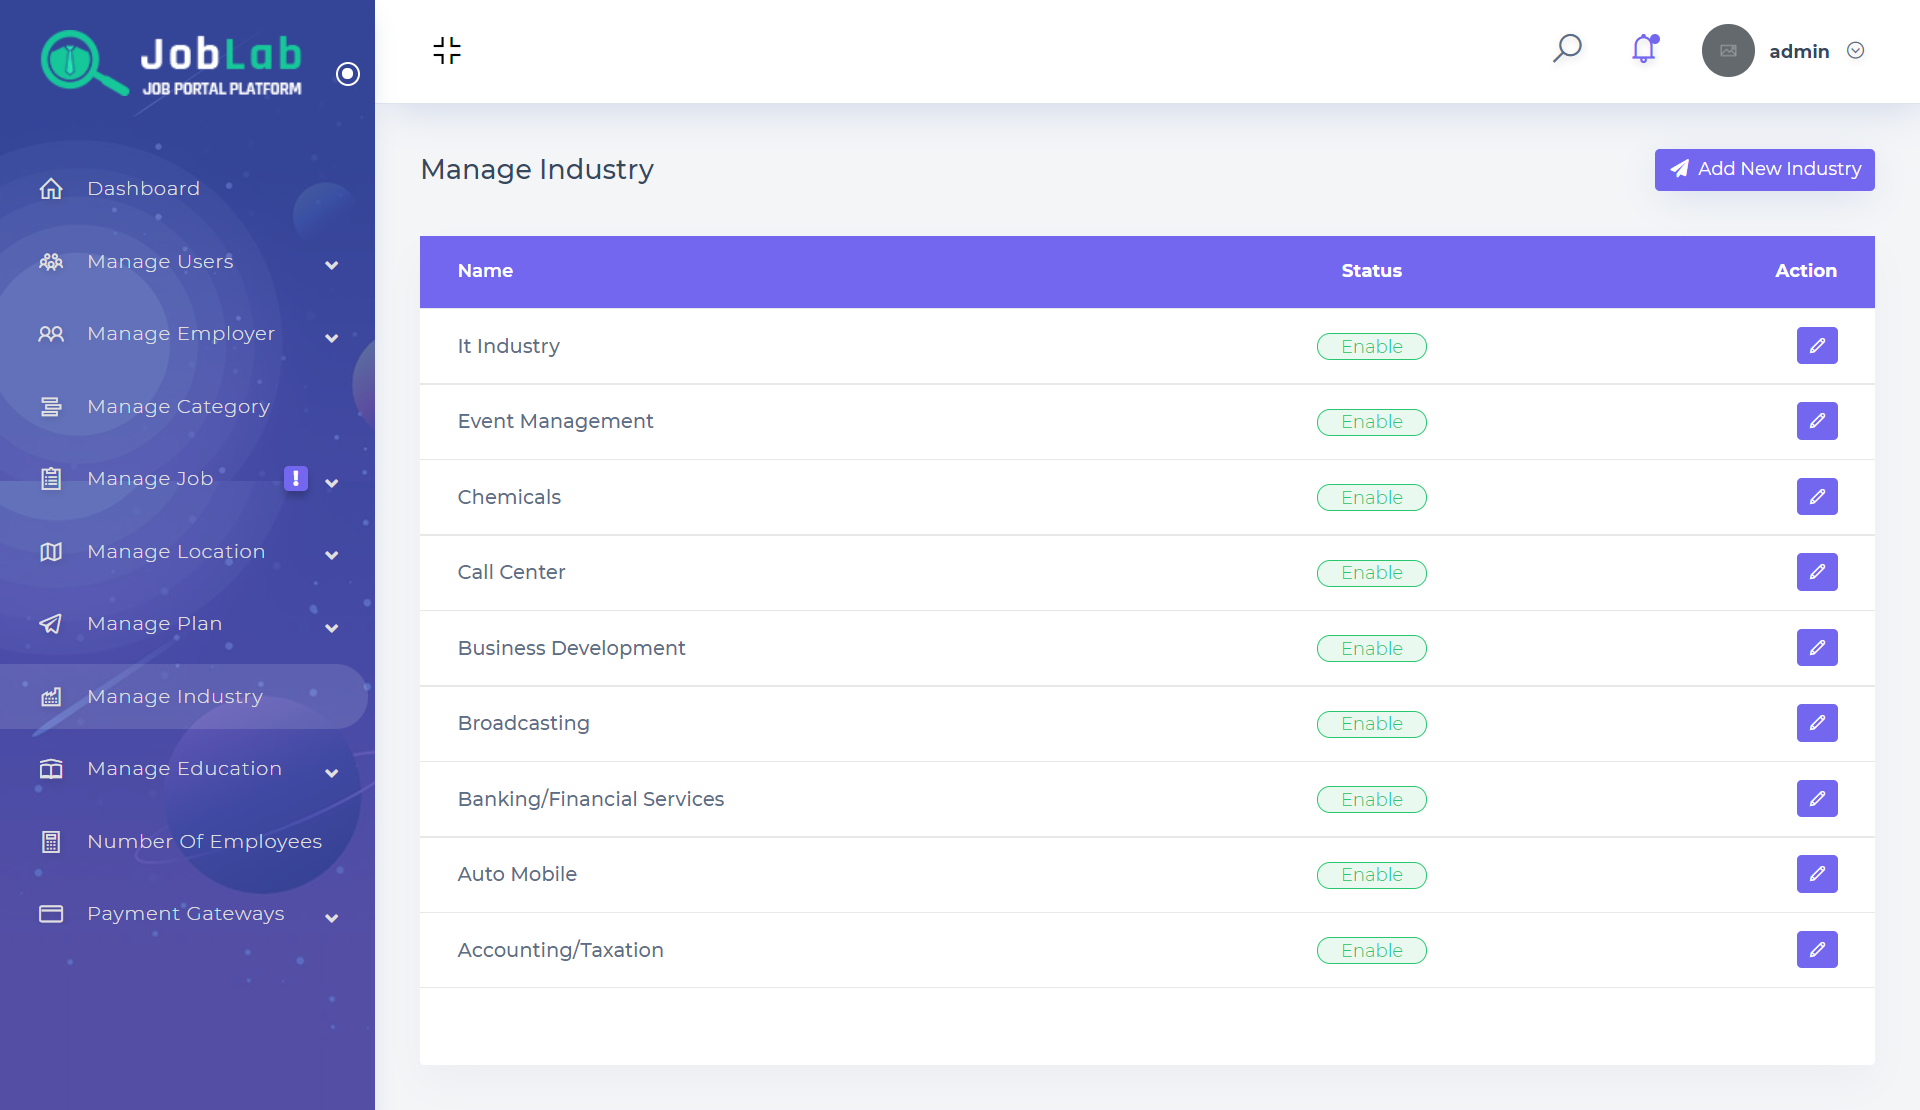Image resolution: width=1920 pixels, height=1110 pixels.
Task: Open the Manage Industry sidebar entry
Action: pyautogui.click(x=175, y=696)
